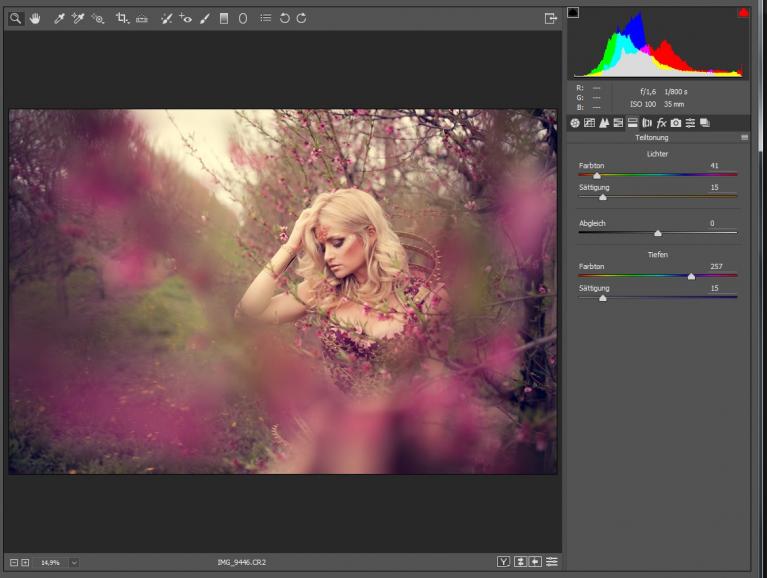767x578 pixels.
Task: Select the Split Toning (Teiltonung) tab
Action: click(632, 123)
